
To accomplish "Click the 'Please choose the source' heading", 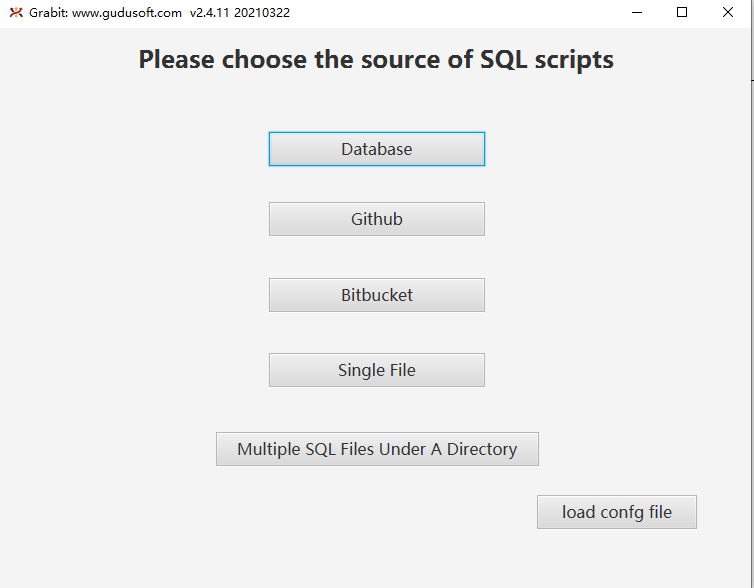I will [376, 60].
